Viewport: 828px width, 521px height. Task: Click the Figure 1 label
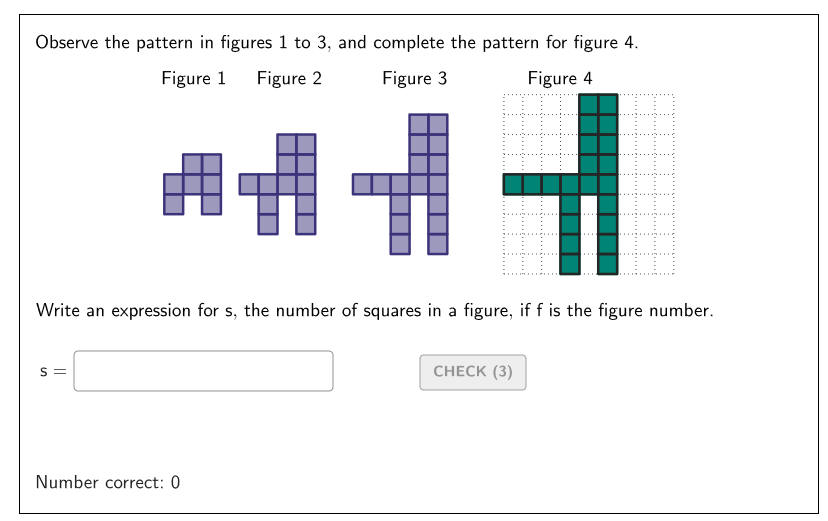coord(193,78)
